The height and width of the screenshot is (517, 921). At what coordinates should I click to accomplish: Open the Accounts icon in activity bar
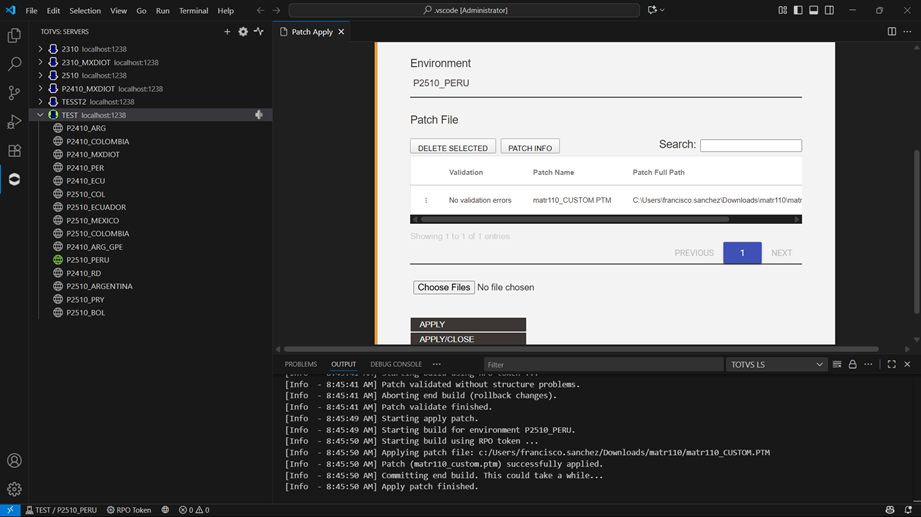pos(14,461)
